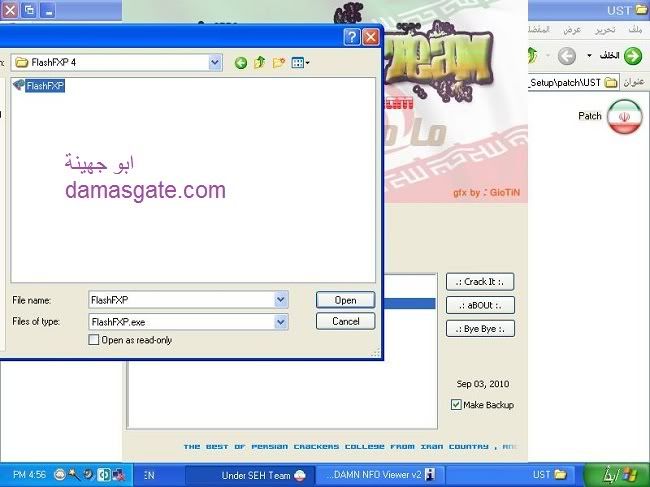Create a new folder in the Open dialog
Screen dimensions: 650x487
click(279, 63)
